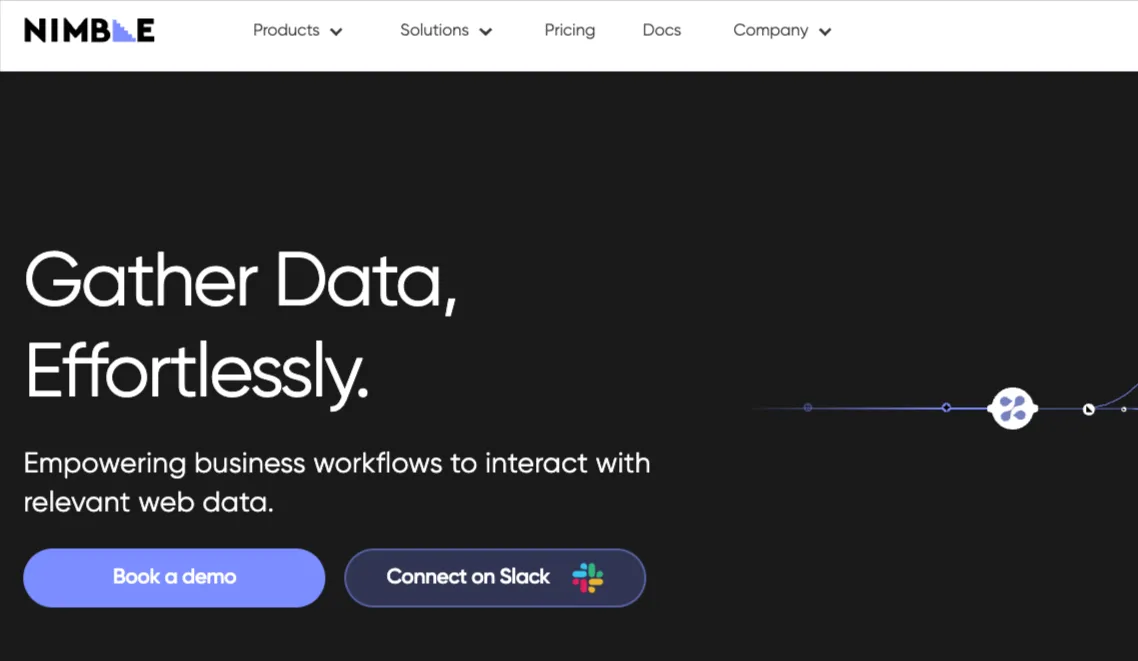Select the small white node on timeline
The height and width of the screenshot is (661, 1138).
1089,410
